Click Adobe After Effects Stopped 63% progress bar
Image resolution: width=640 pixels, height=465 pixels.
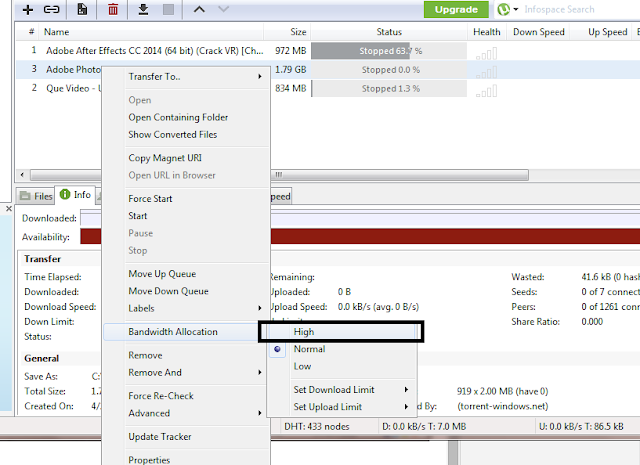tap(389, 51)
